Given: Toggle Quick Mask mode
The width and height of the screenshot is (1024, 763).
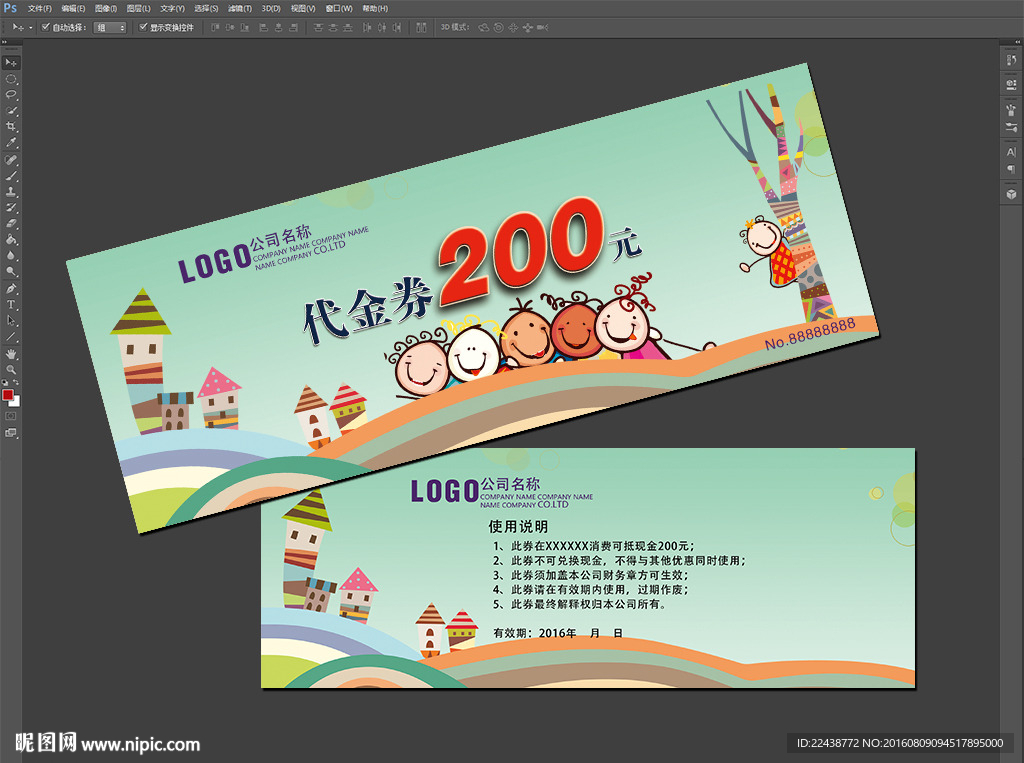Looking at the screenshot, I should (x=11, y=416).
